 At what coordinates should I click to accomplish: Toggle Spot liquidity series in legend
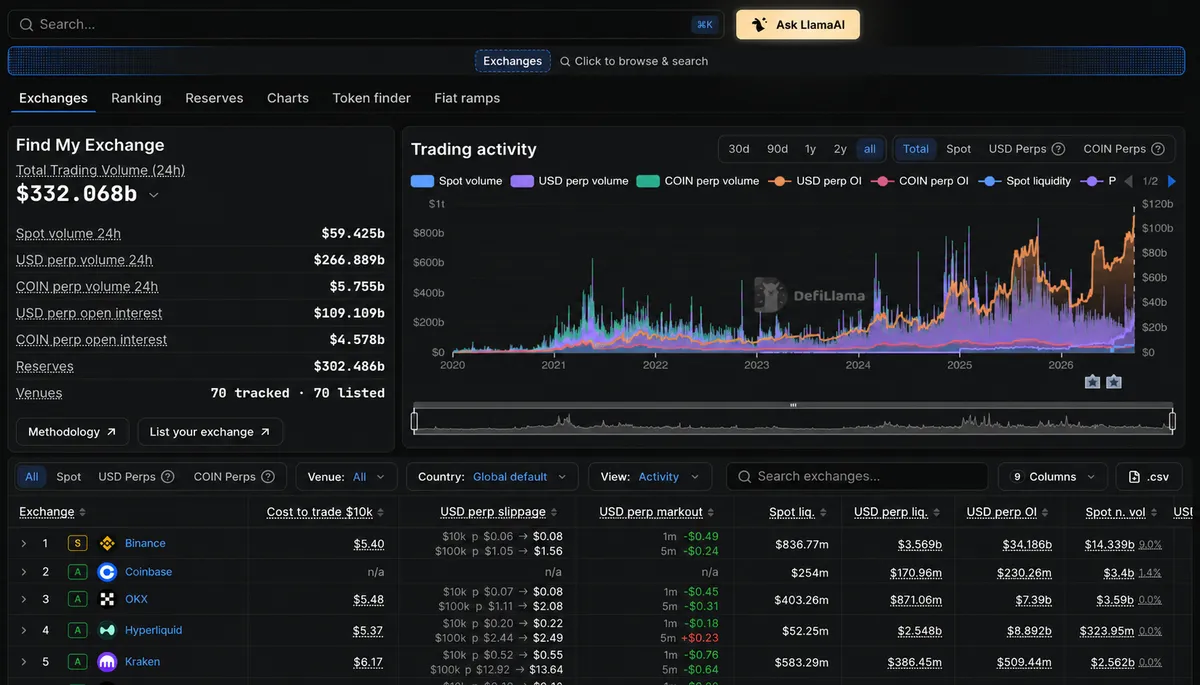tap(1025, 181)
